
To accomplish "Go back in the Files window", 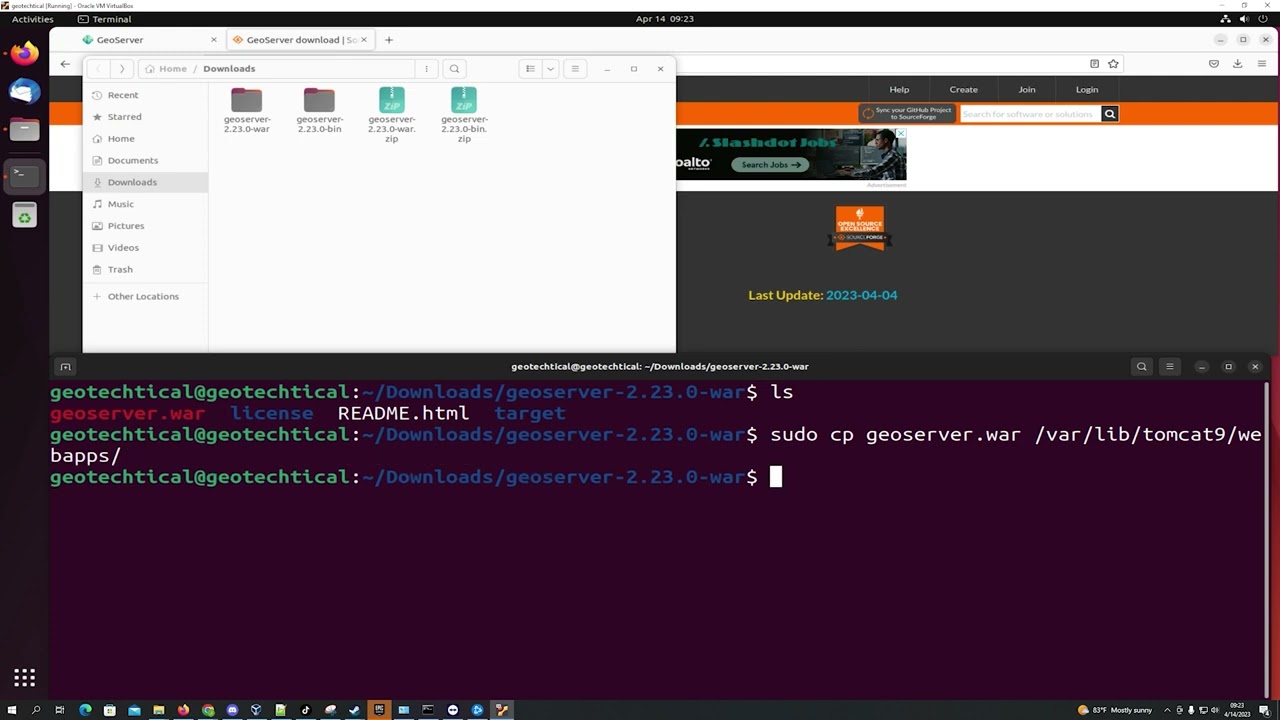I will point(98,69).
